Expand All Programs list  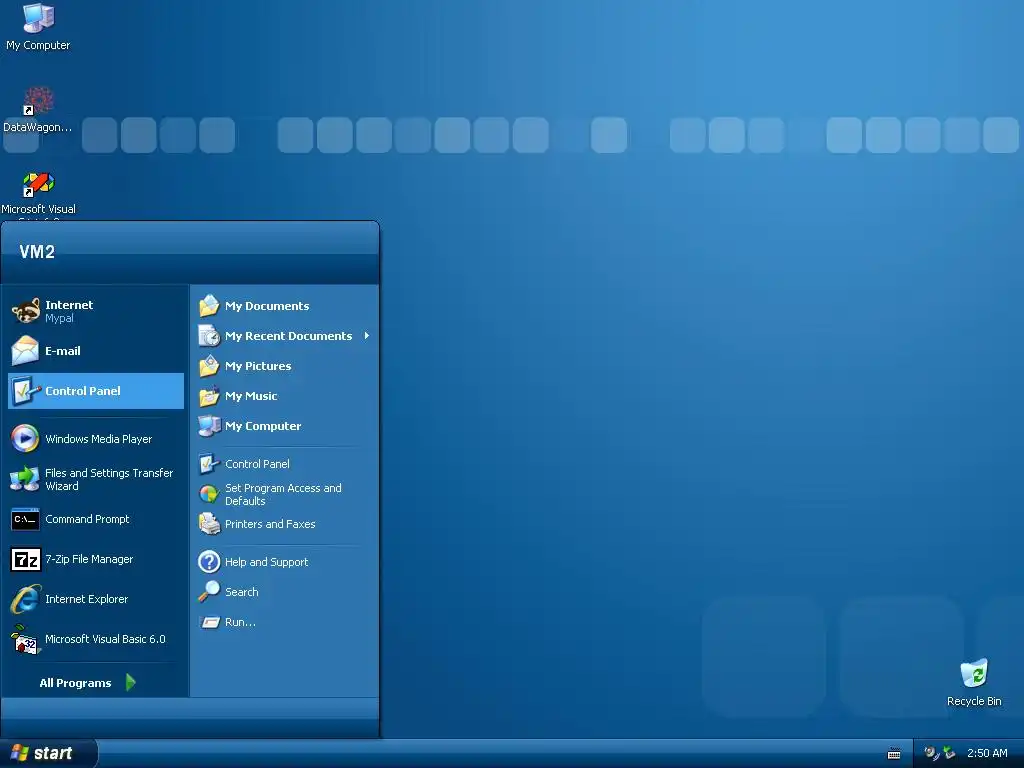(87, 682)
